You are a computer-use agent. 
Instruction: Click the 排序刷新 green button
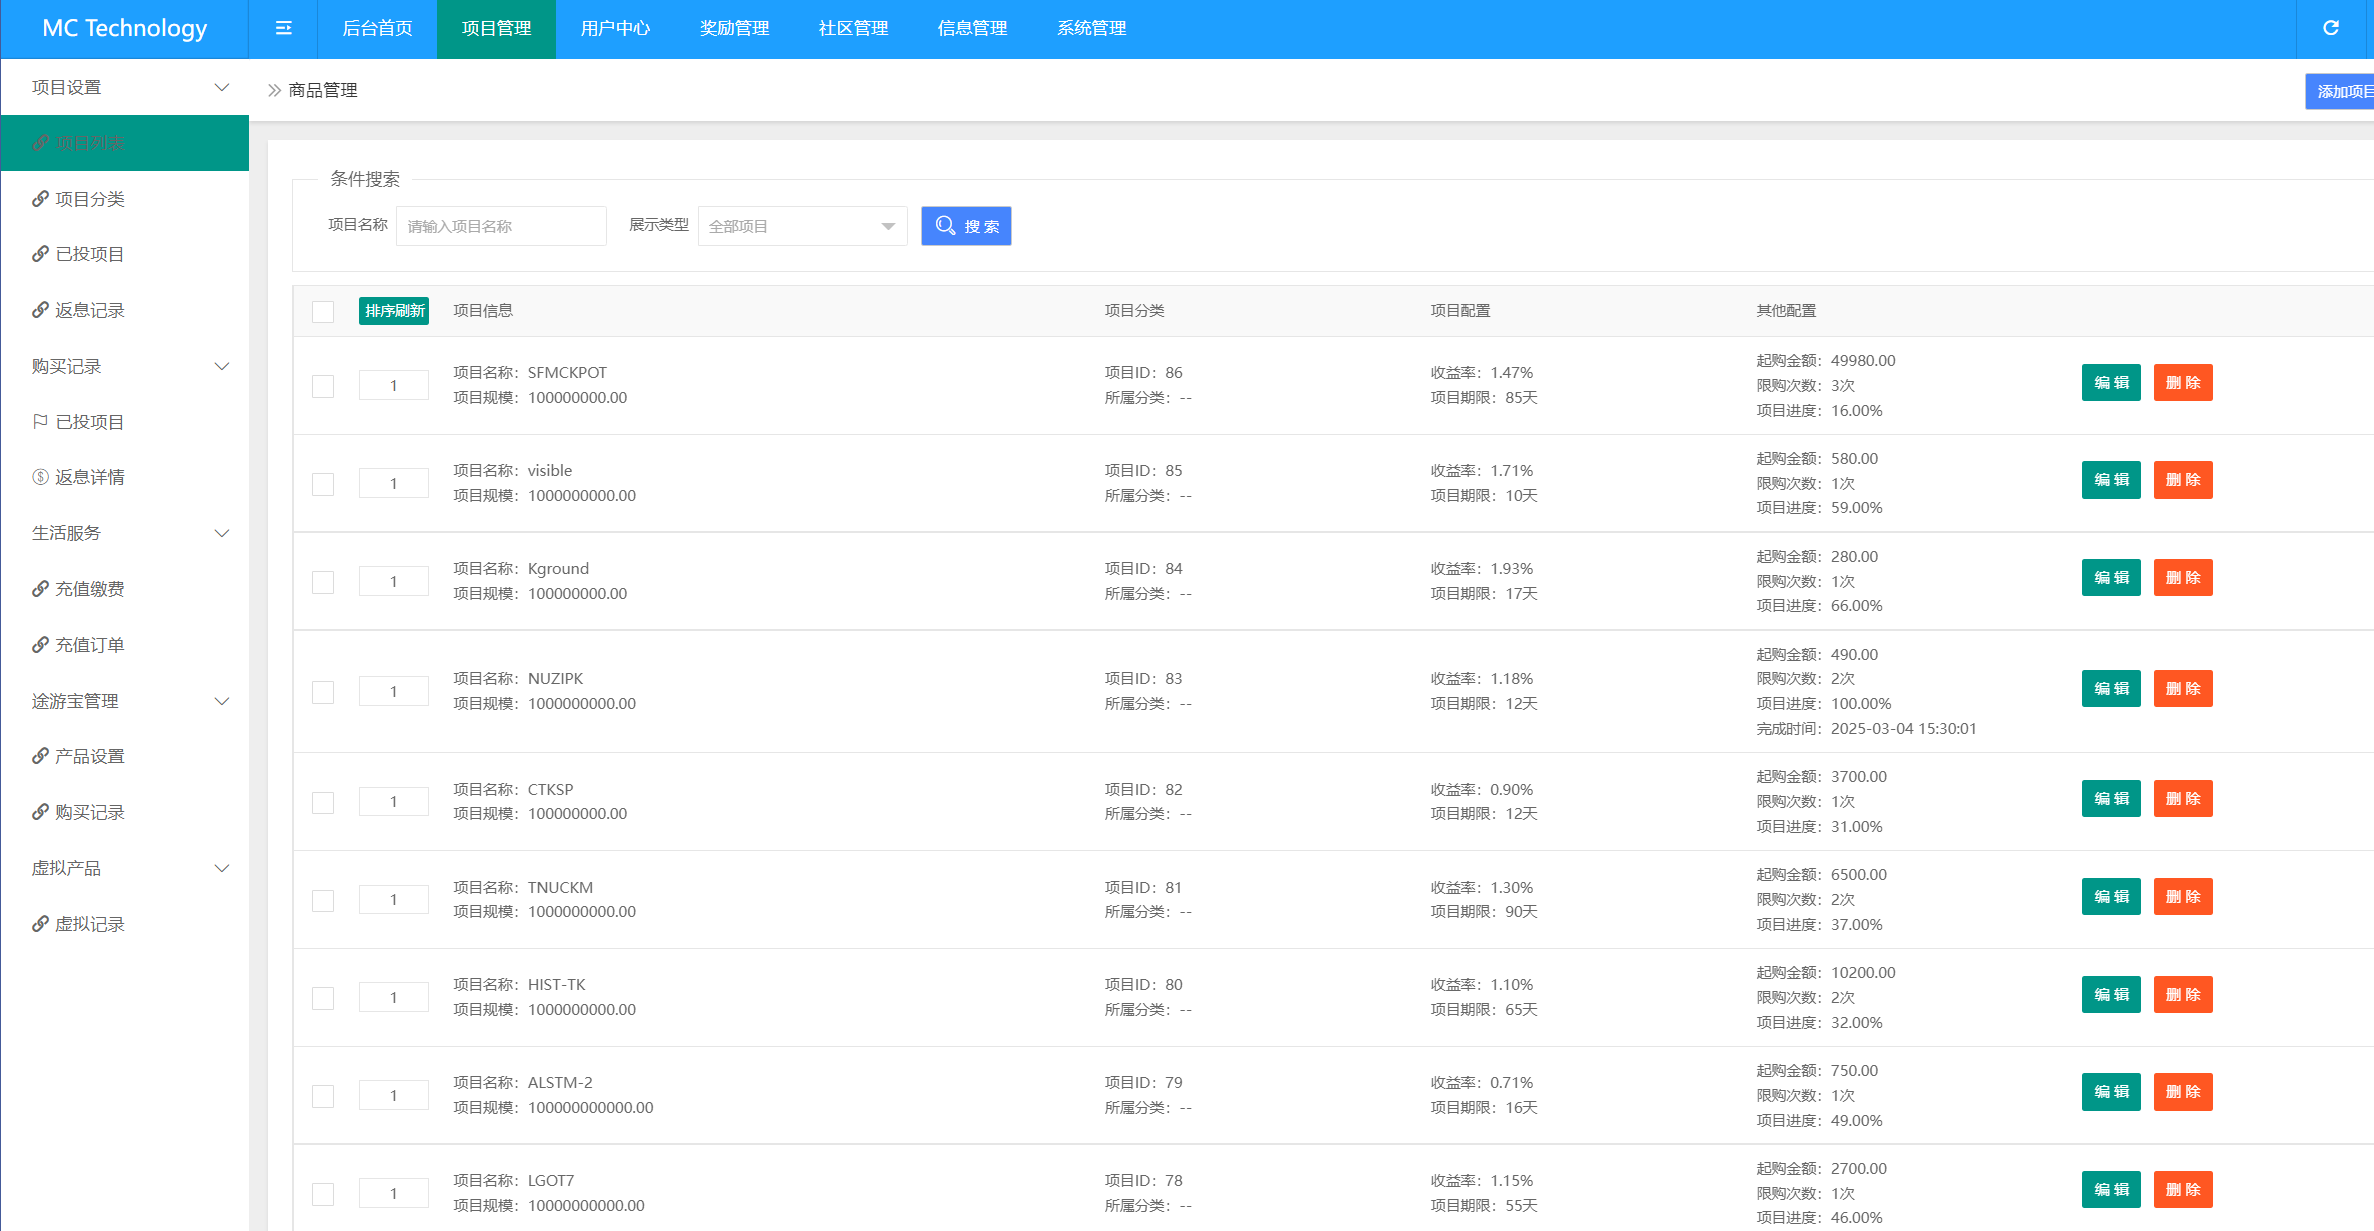pos(394,311)
